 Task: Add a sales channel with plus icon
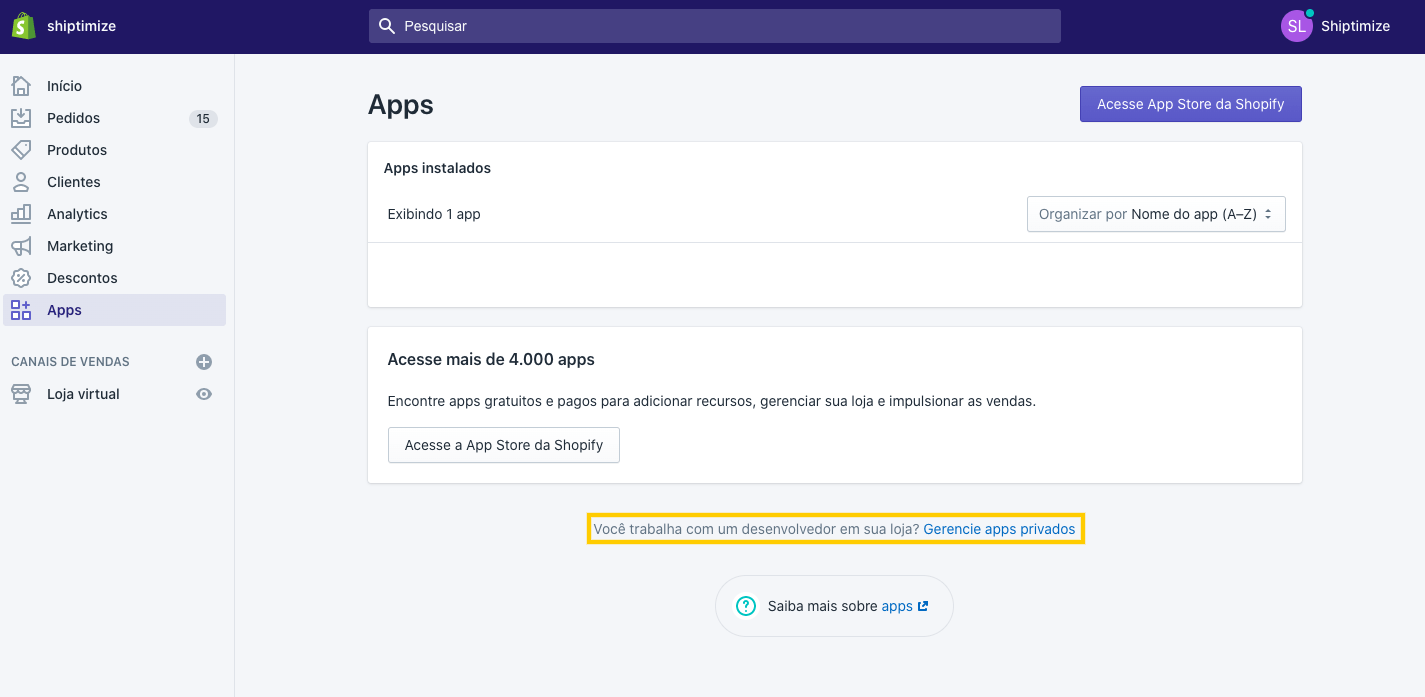[x=204, y=362]
